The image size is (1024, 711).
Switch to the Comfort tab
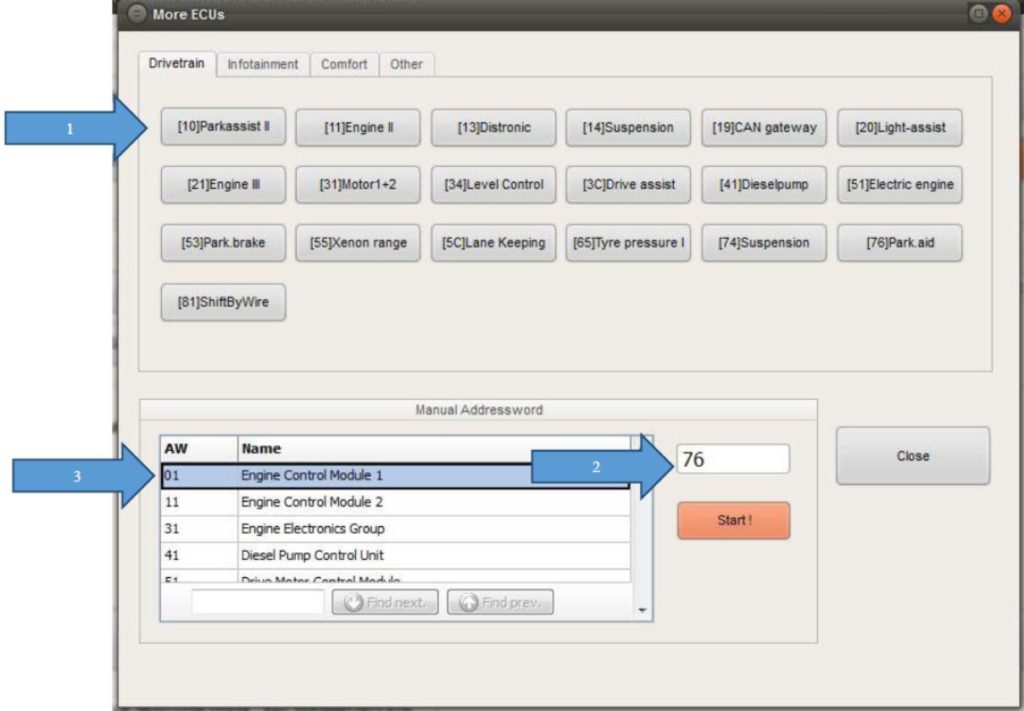[344, 64]
